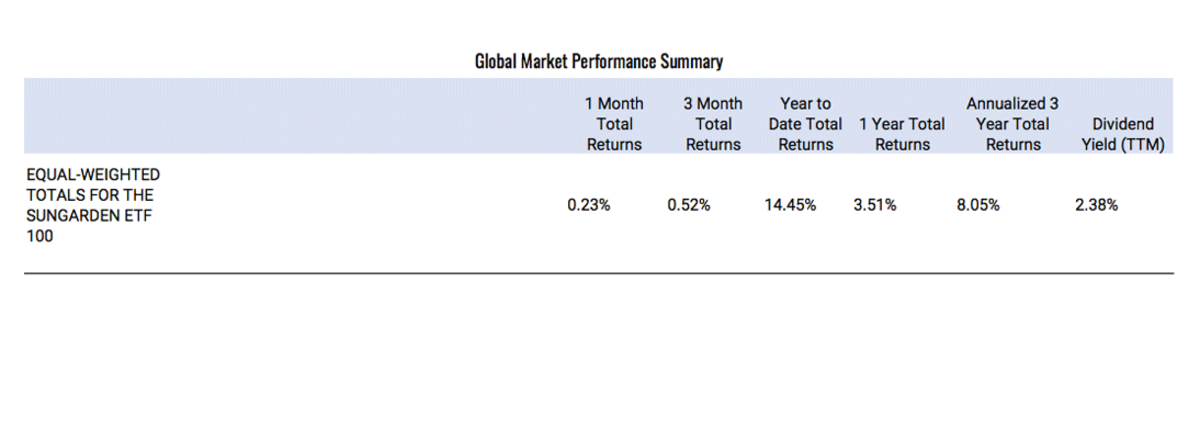1200x439 pixels.
Task: Click the 0.23% one-month return value
Action: pyautogui.click(x=588, y=206)
